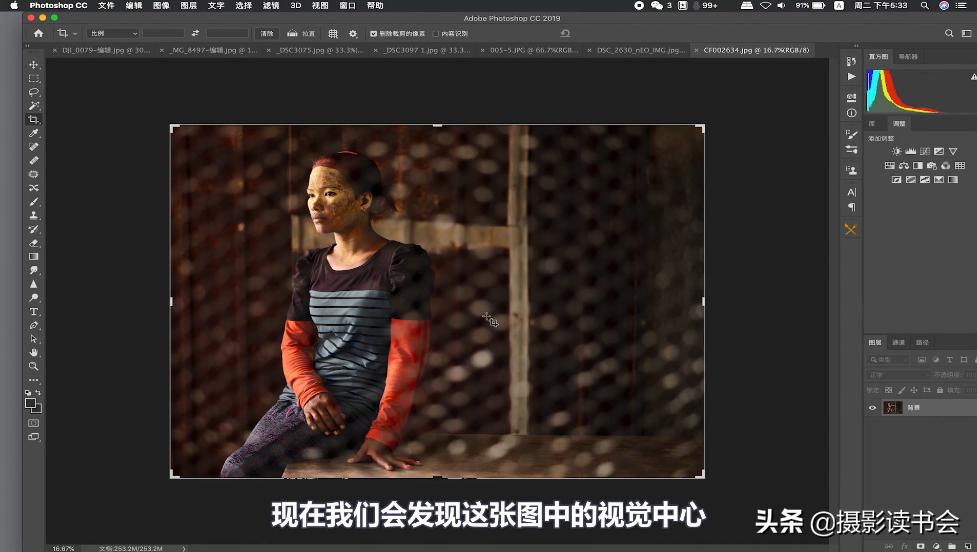Add Levels adjustment
977x552 pixels.
(910, 151)
